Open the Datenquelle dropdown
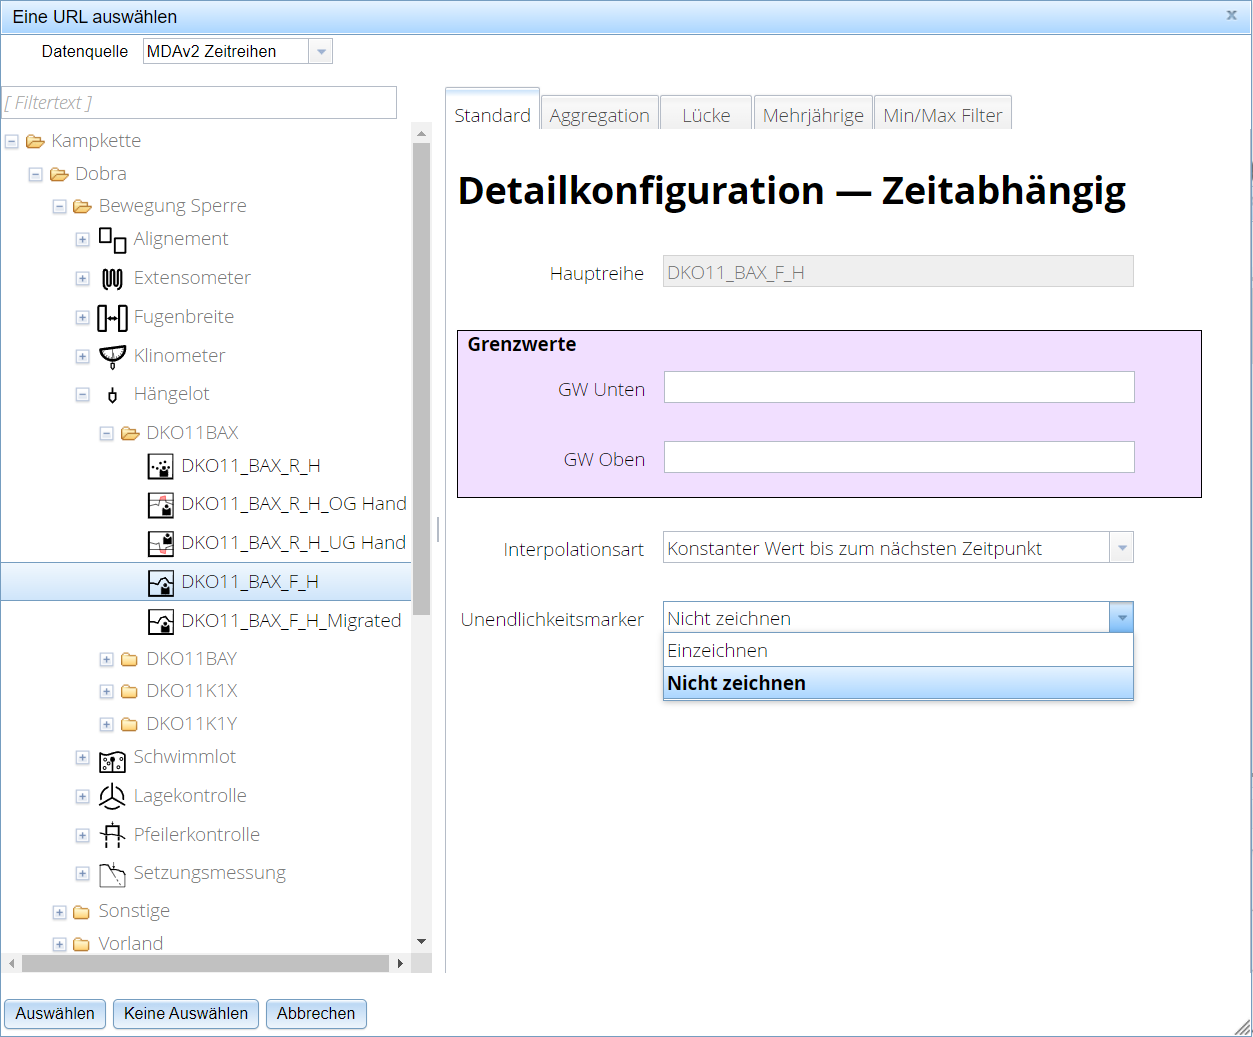 (x=320, y=52)
